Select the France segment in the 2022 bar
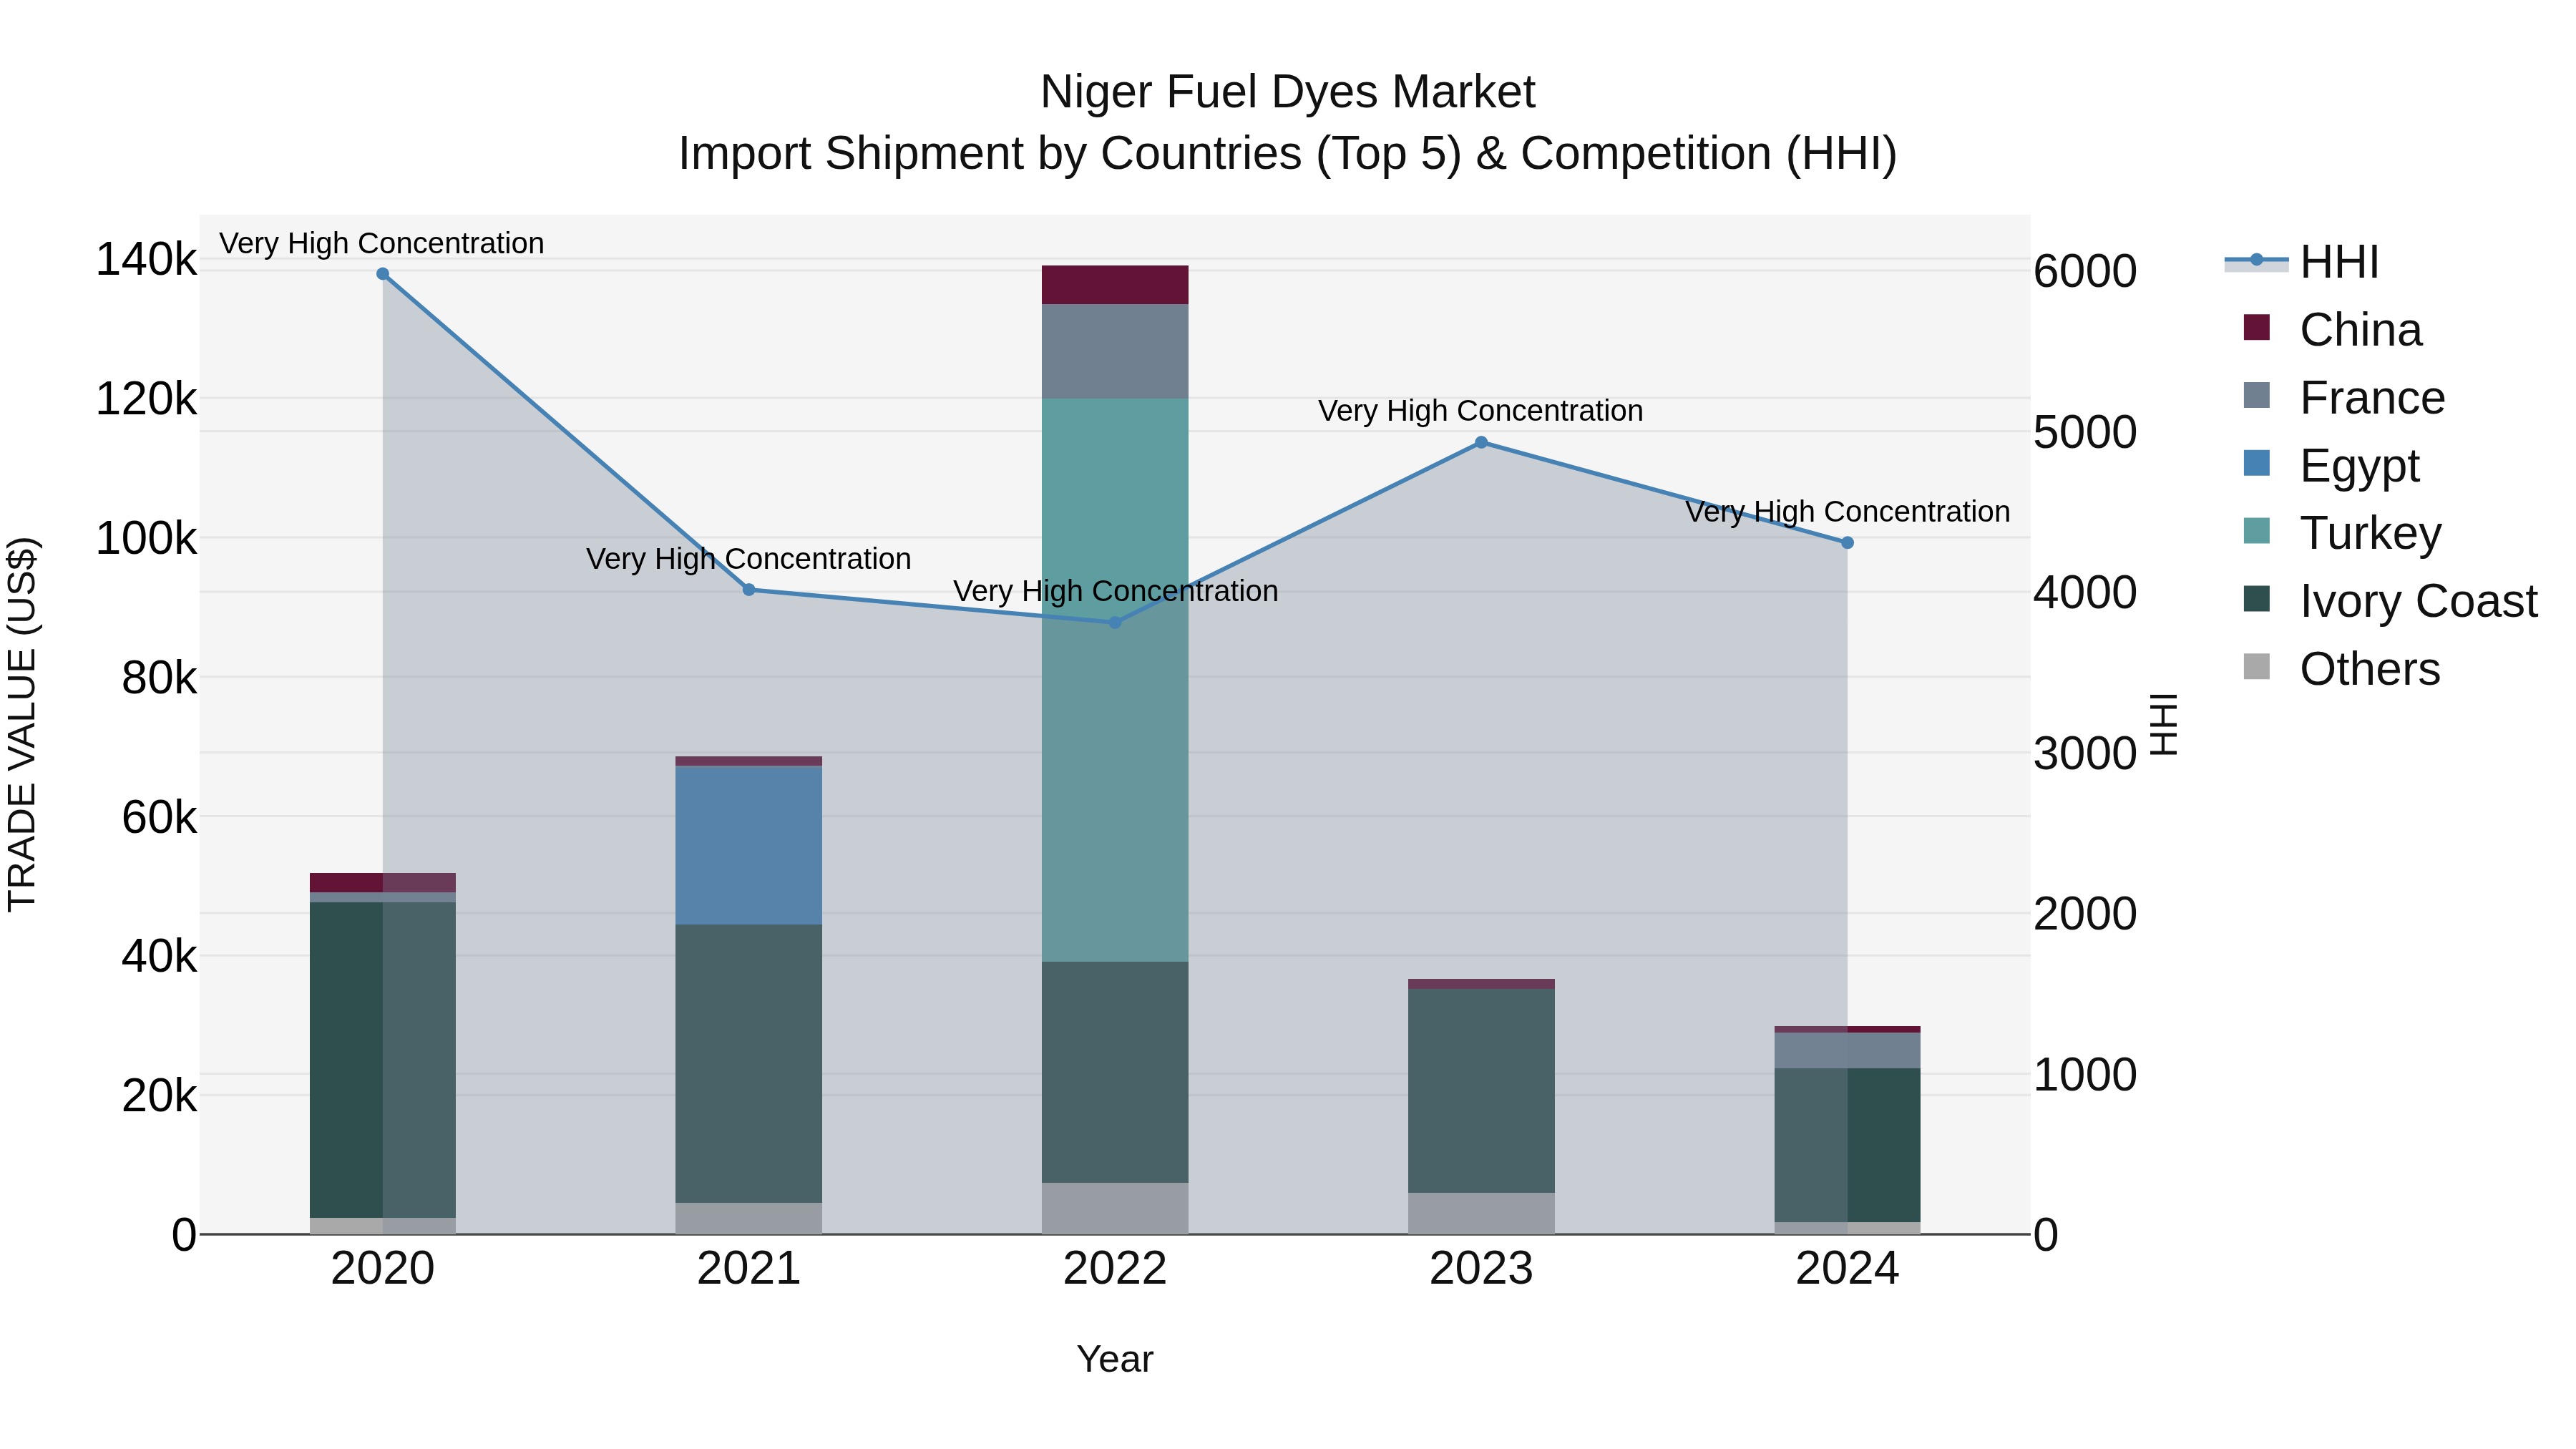 pyautogui.click(x=1115, y=351)
